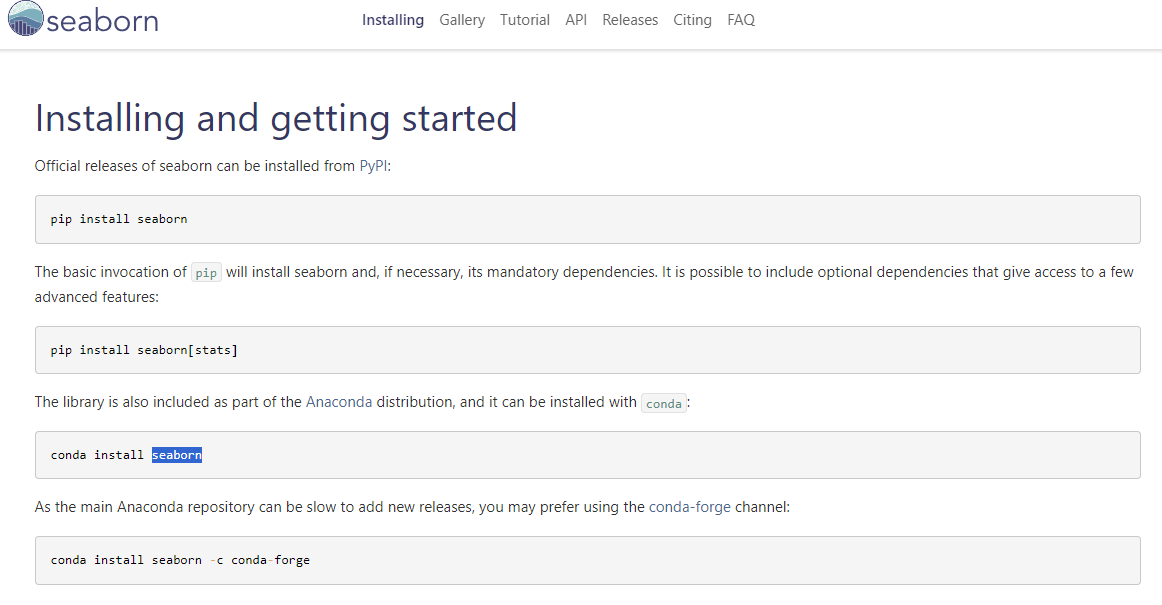The image size is (1162, 605).
Task: Click the seaborn brand name text
Action: click(103, 21)
